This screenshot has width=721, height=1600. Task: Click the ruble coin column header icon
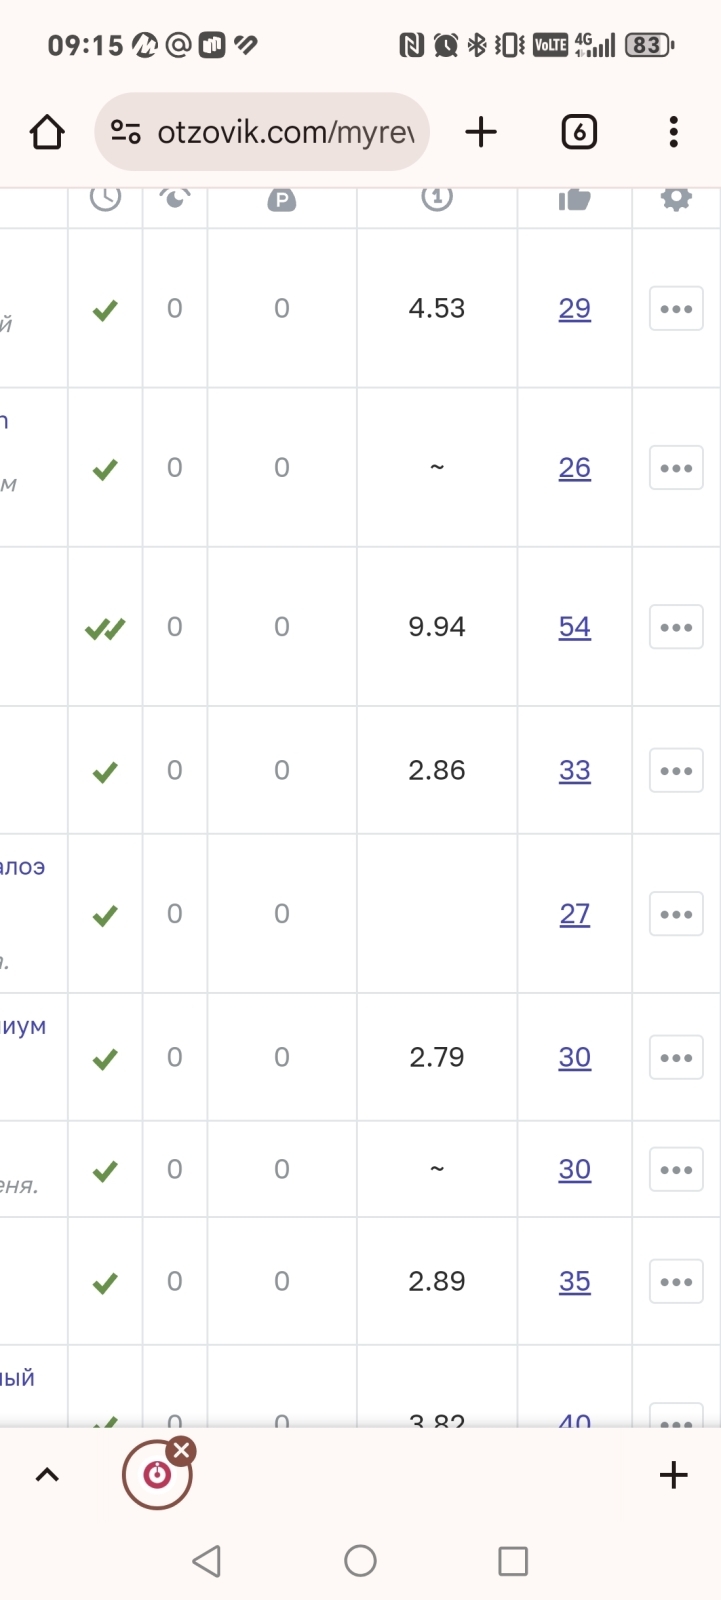[282, 200]
